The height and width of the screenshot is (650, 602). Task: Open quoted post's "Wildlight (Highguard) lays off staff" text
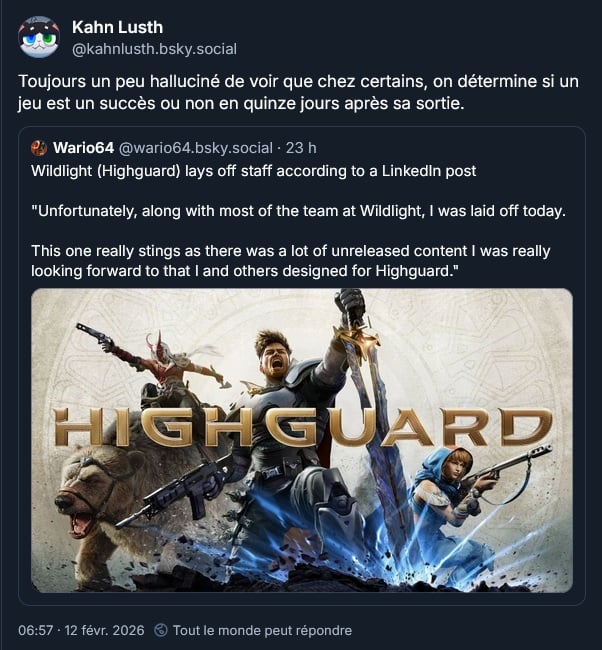click(254, 171)
